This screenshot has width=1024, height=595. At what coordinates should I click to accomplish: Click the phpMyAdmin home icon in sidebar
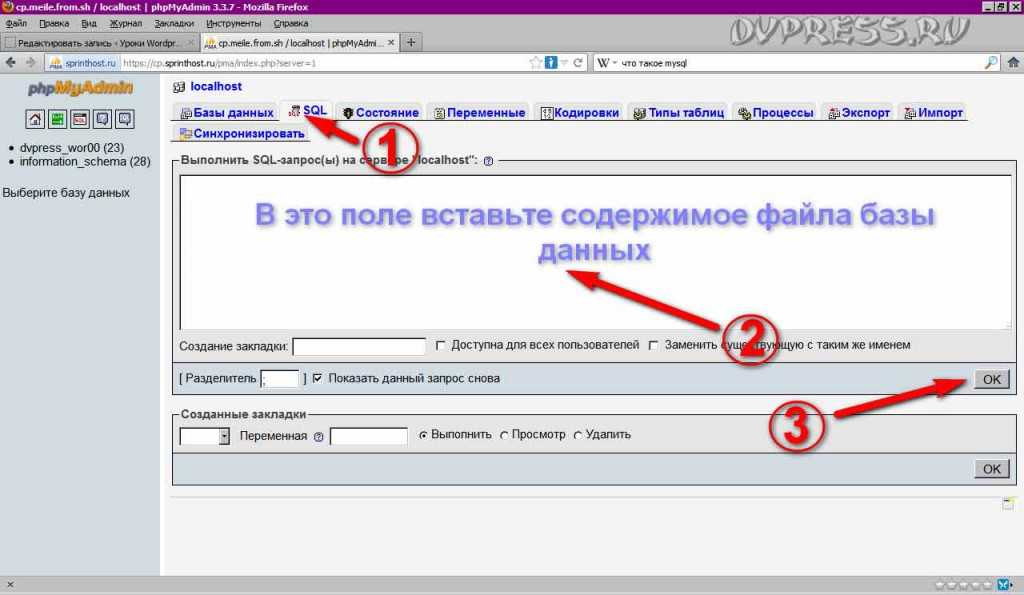point(35,119)
